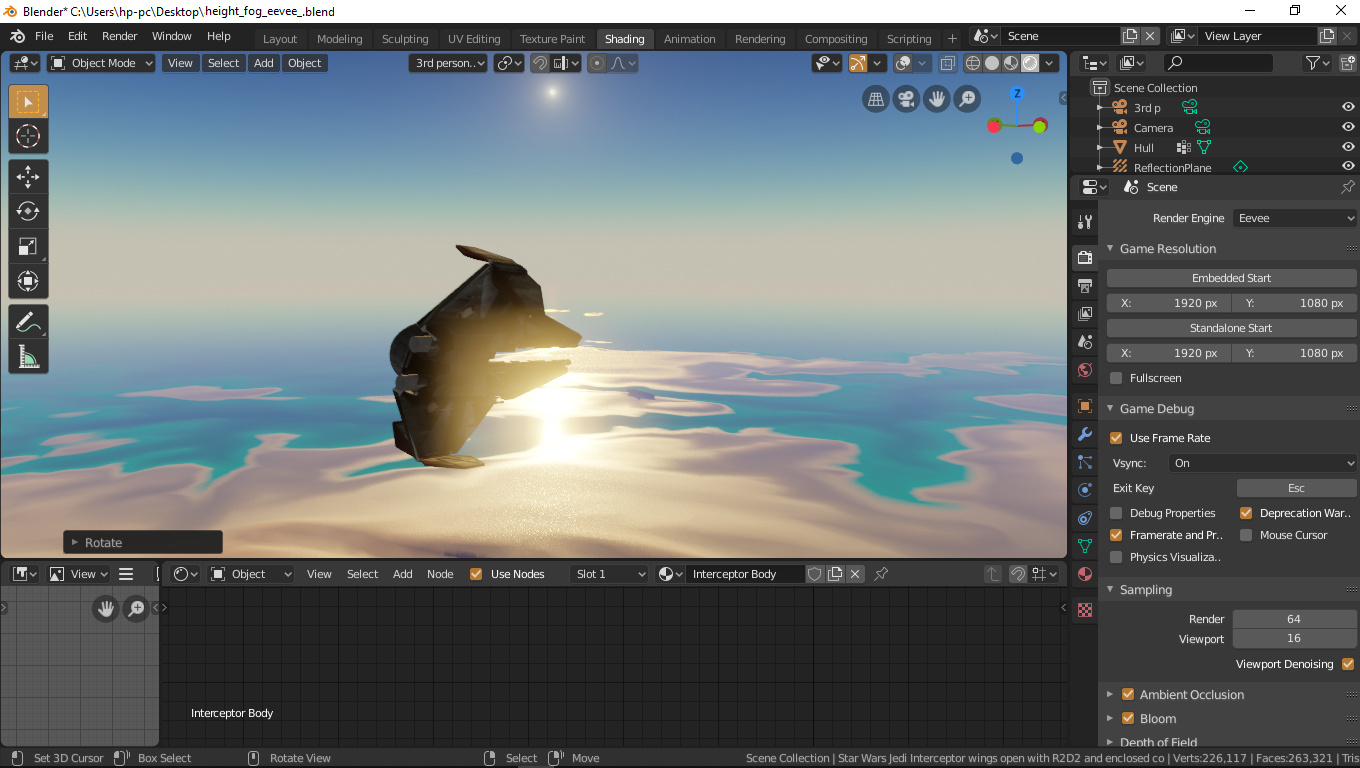Uncheck Use Frame Rate
The height and width of the screenshot is (768, 1360).
tap(1116, 438)
